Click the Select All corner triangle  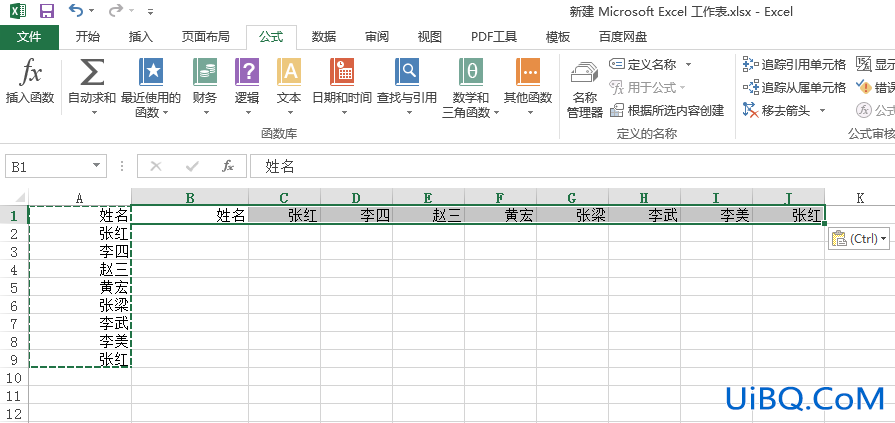19,198
